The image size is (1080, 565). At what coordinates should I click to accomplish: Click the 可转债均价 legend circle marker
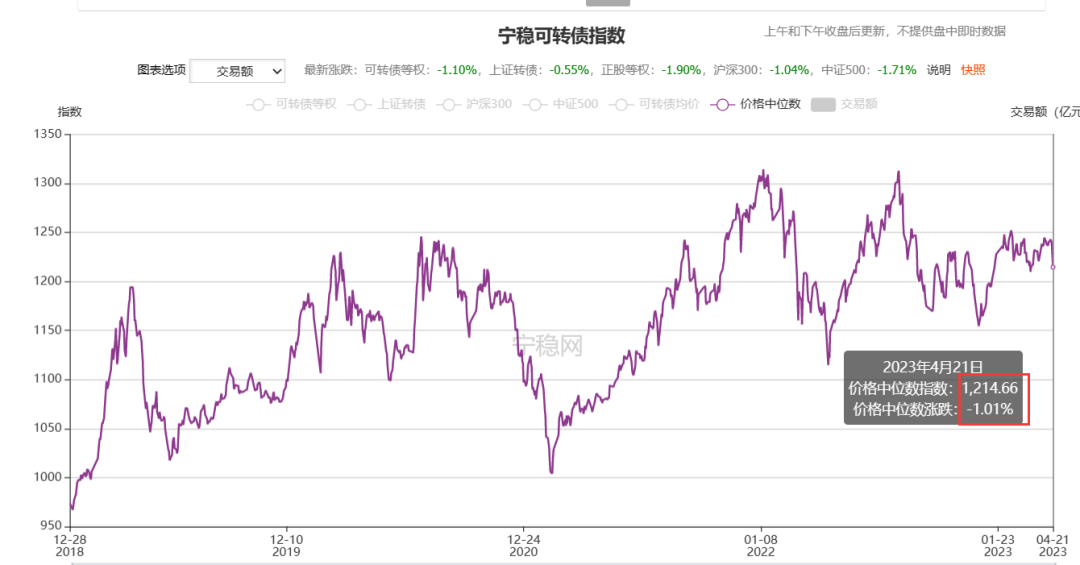pyautogui.click(x=621, y=105)
